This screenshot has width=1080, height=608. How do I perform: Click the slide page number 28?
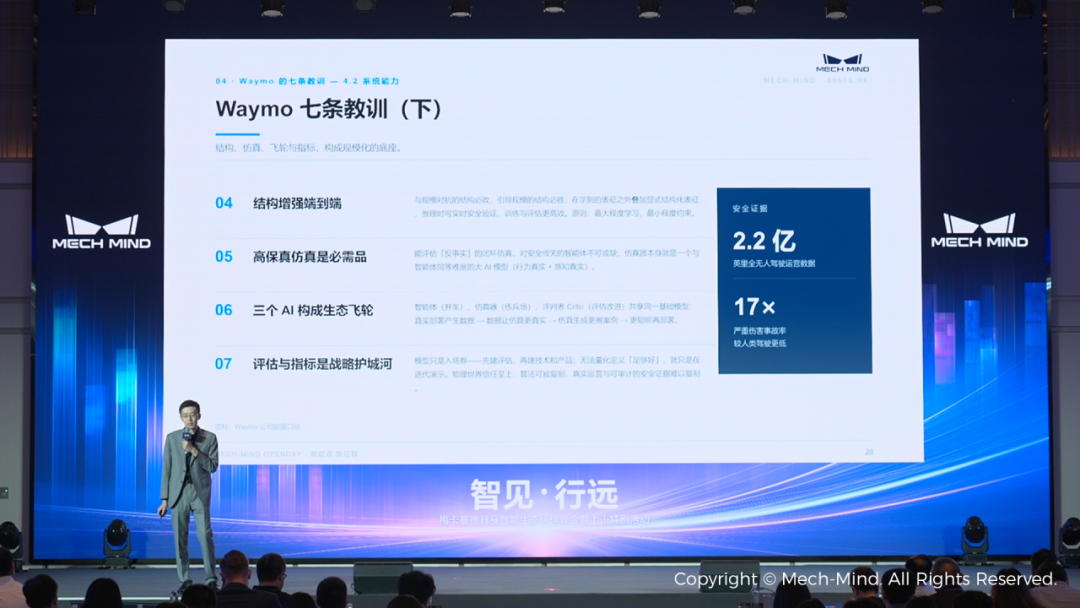[869, 452]
